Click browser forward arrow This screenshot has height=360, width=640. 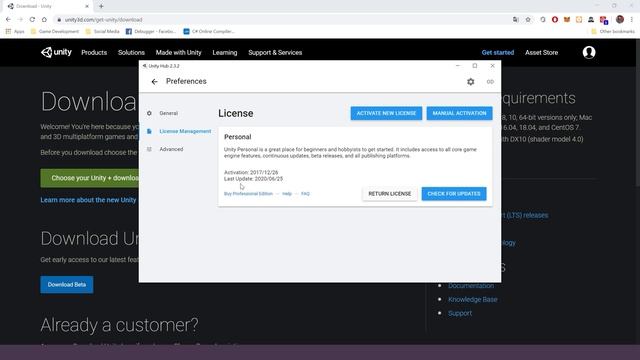click(x=20, y=19)
